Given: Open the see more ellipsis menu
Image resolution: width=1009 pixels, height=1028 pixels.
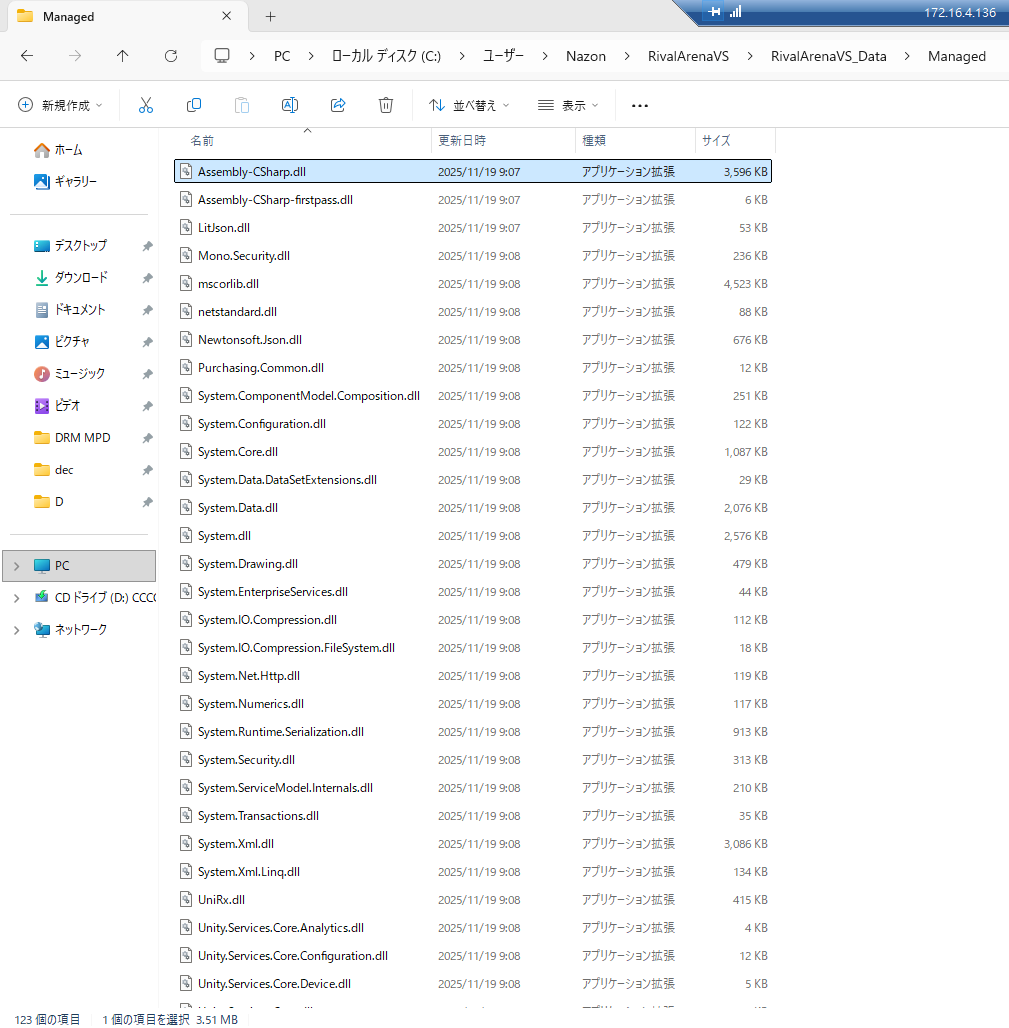Looking at the screenshot, I should pyautogui.click(x=640, y=105).
